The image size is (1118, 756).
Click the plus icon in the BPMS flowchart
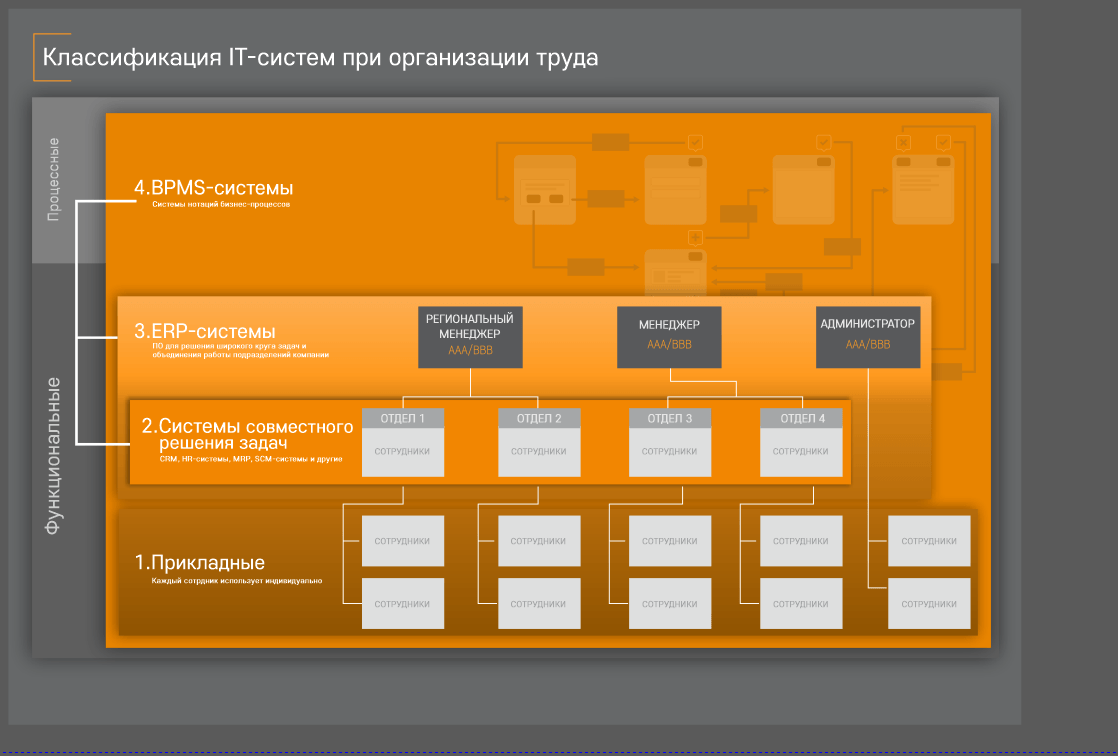coord(695,237)
